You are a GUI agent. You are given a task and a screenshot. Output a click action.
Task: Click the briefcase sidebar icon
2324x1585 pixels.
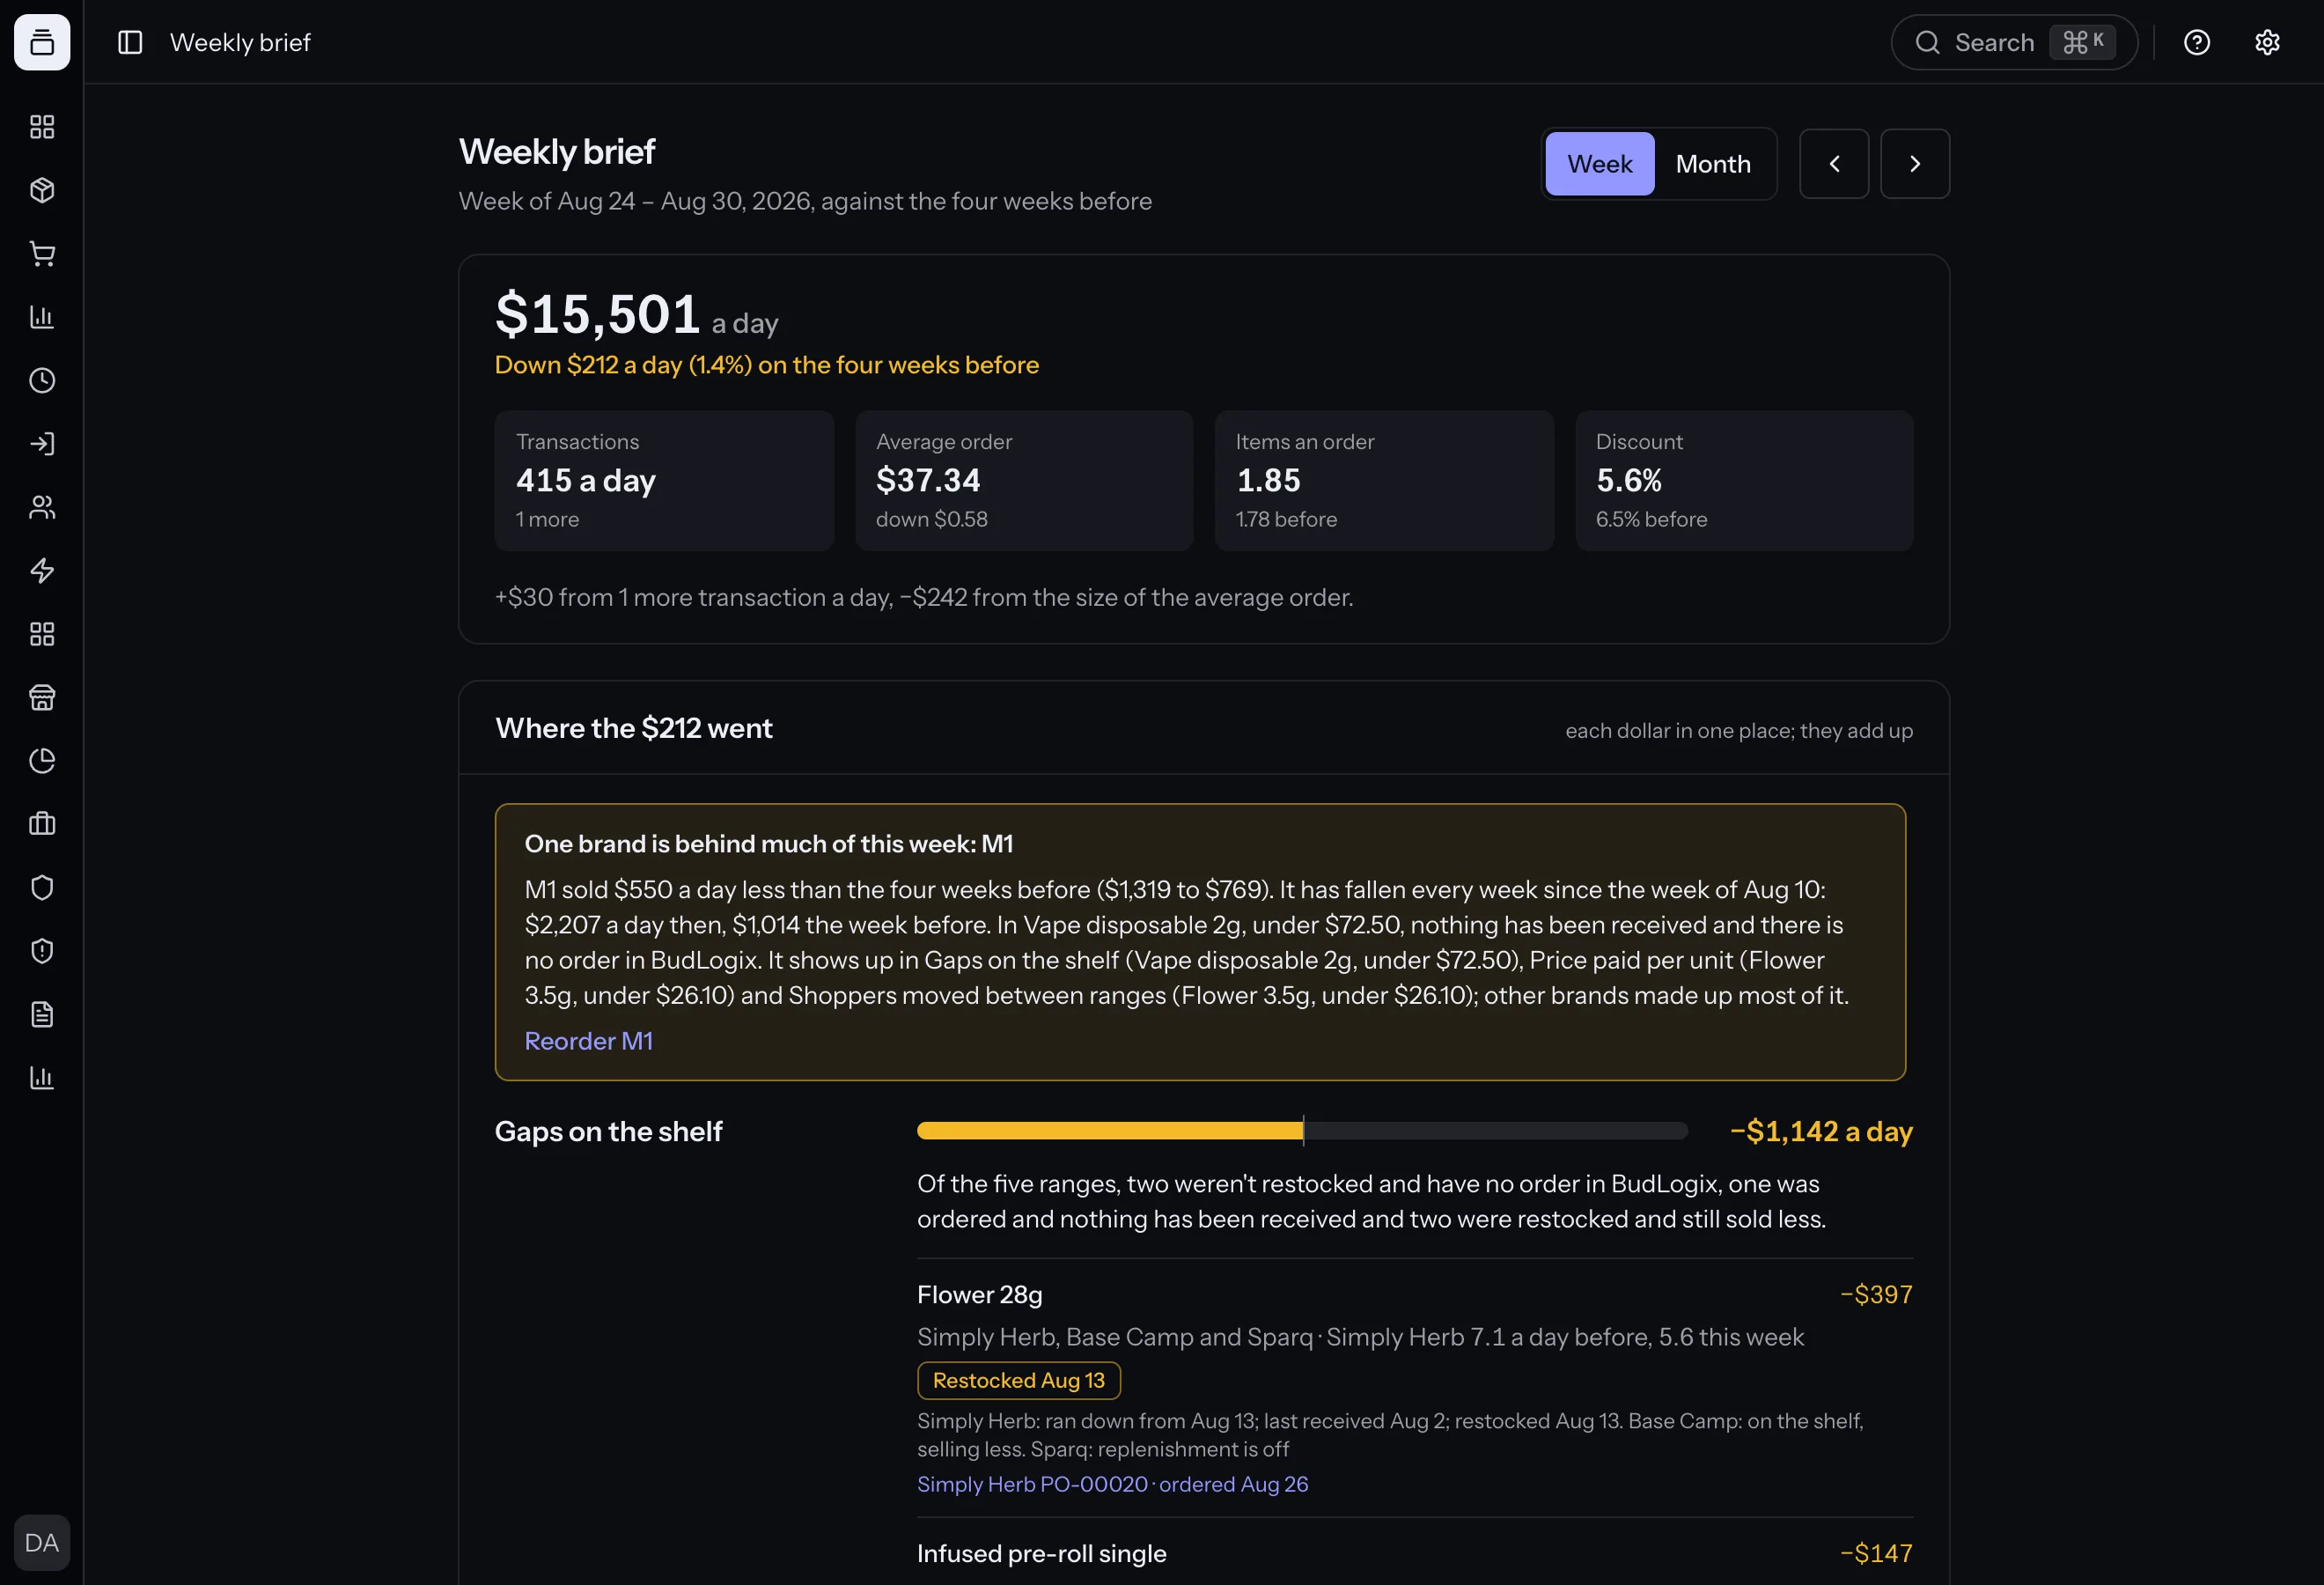point(42,824)
